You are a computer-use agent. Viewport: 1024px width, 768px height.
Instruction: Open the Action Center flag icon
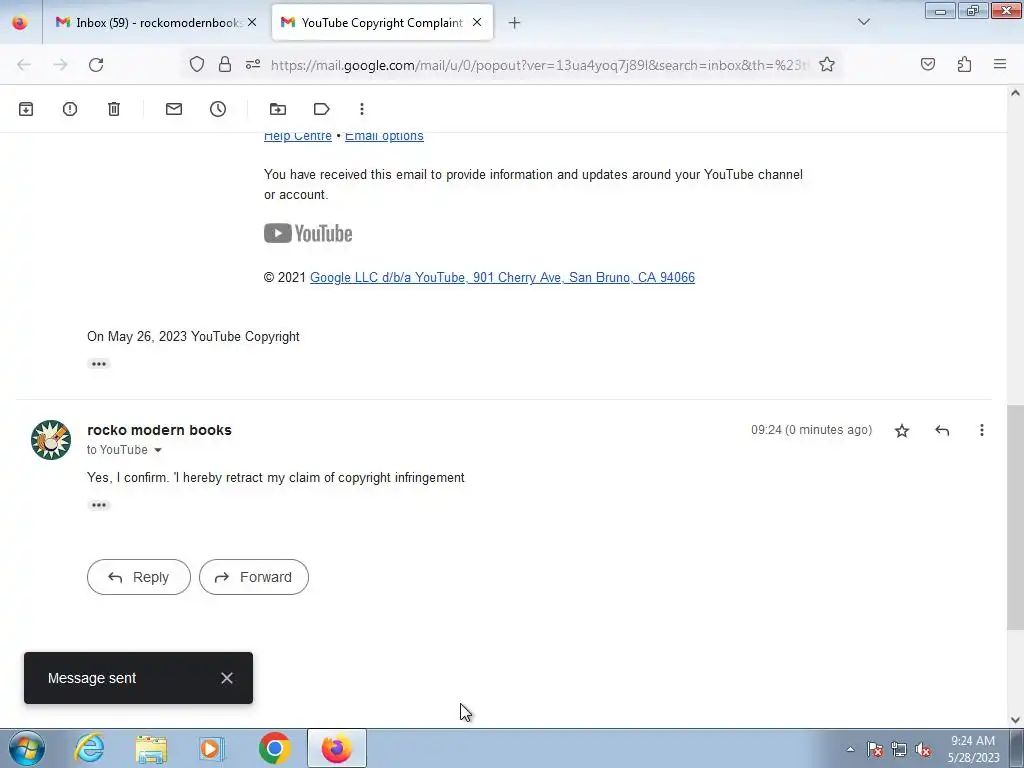pos(875,749)
